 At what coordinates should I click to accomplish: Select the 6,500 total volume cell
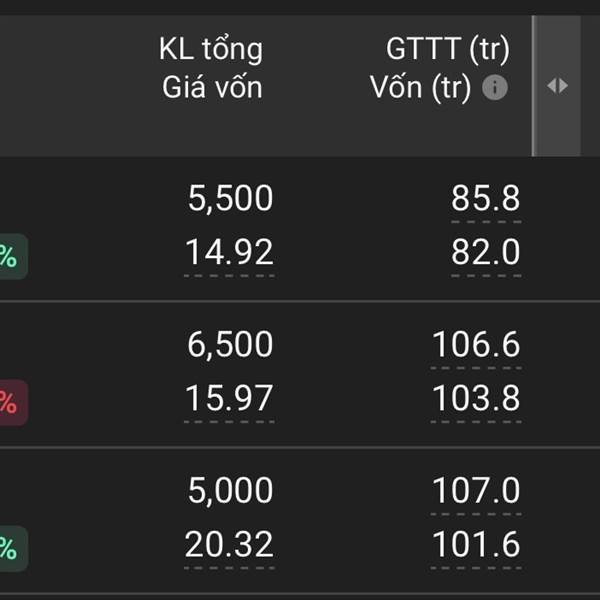click(x=230, y=345)
